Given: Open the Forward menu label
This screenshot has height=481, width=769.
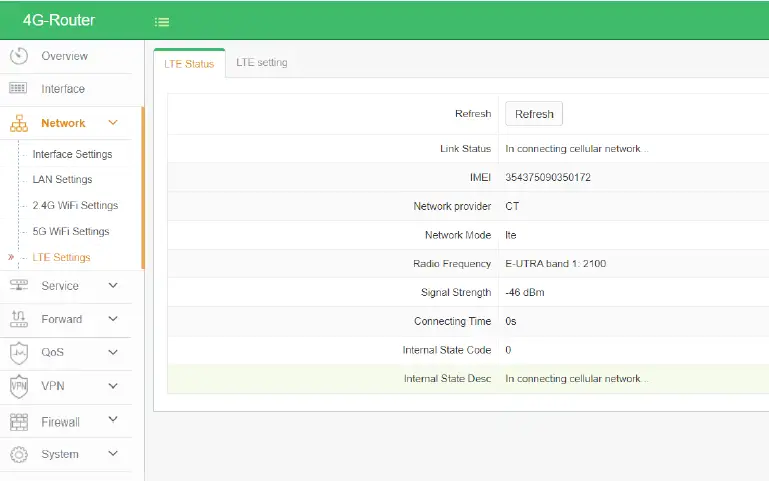Looking at the screenshot, I should [61, 319].
